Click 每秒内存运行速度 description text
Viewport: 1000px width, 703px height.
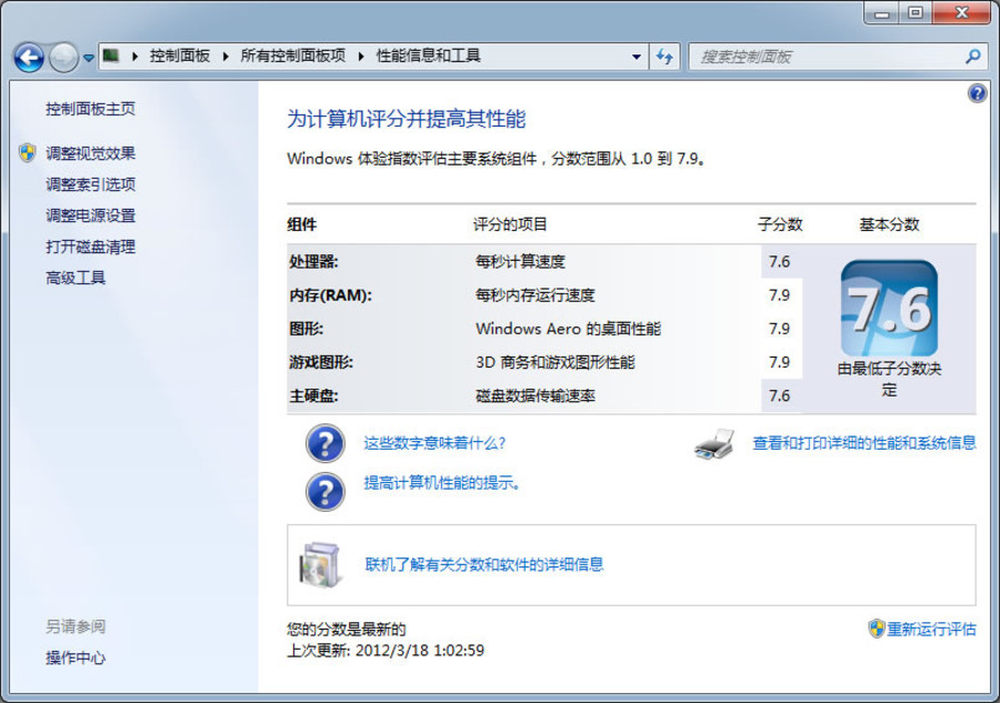click(x=535, y=295)
